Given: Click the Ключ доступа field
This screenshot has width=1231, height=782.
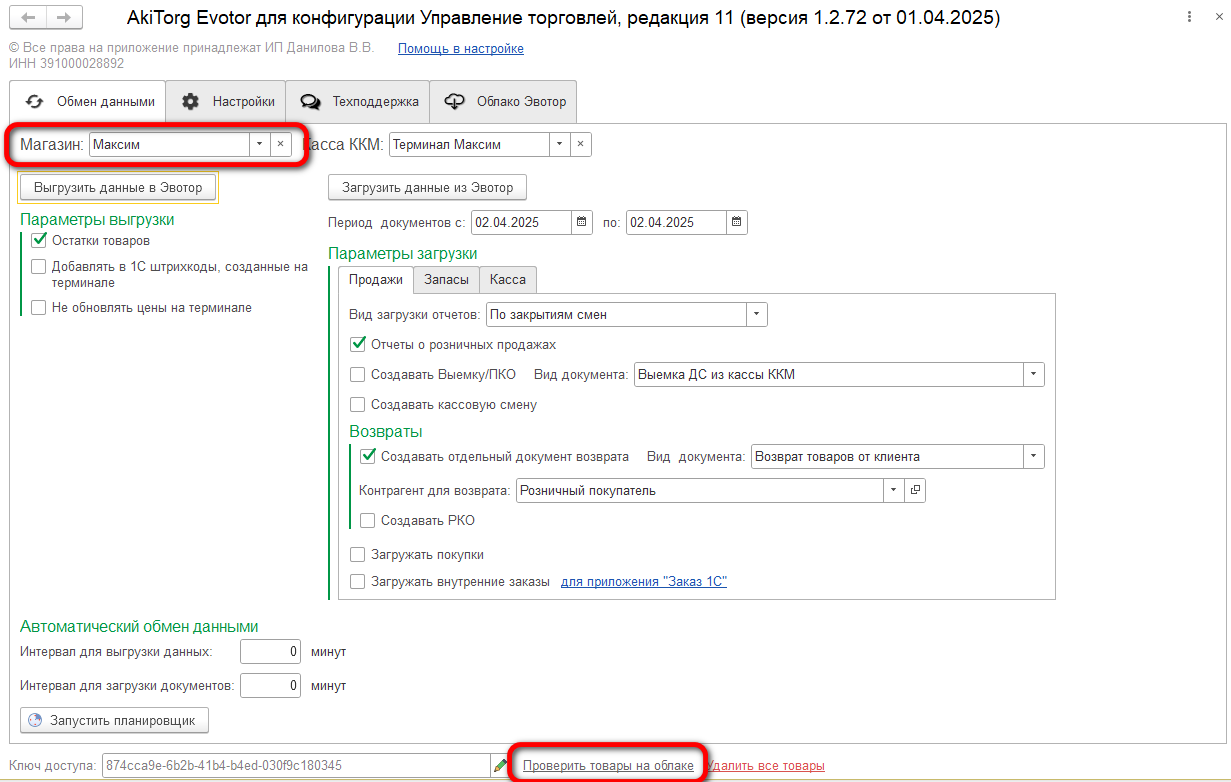Looking at the screenshot, I should click(x=296, y=766).
